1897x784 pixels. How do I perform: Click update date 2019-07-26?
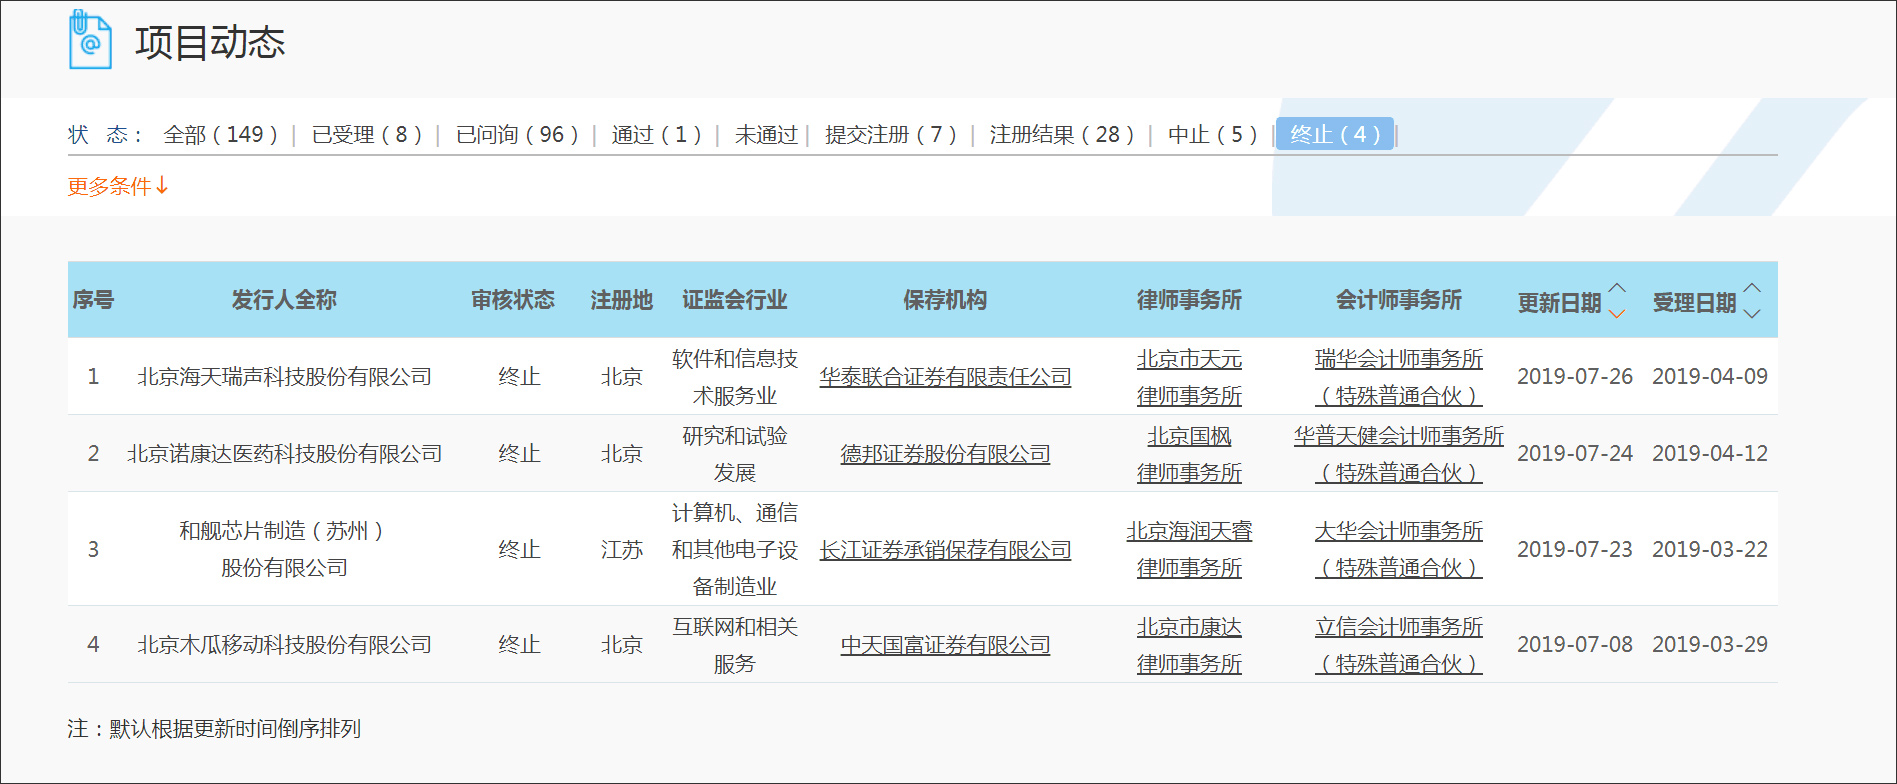pyautogui.click(x=1575, y=377)
